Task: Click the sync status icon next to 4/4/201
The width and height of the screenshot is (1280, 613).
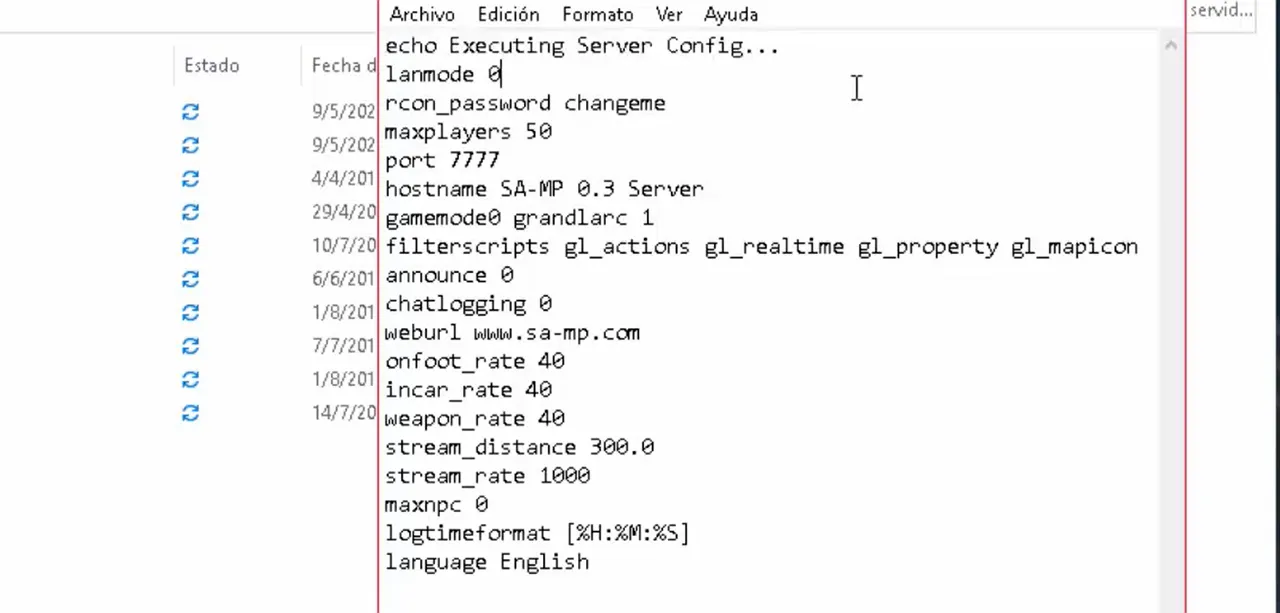Action: point(190,178)
